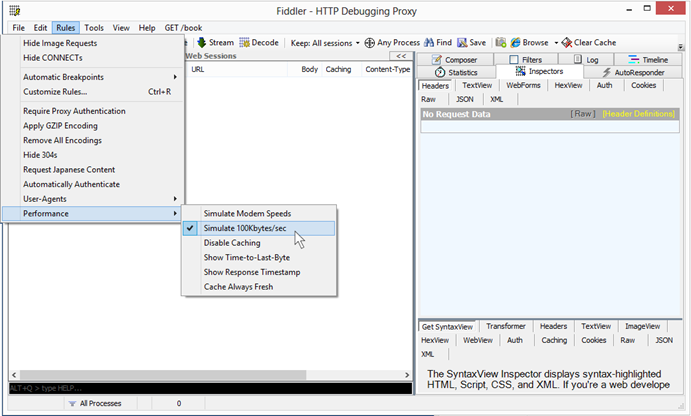Click the AutoResponder lightning icon
691x416 pixels.
coord(606,72)
